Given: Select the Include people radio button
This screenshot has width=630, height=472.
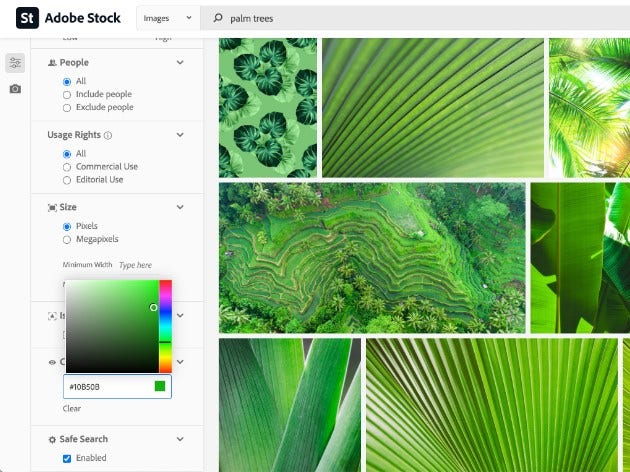Looking at the screenshot, I should click(67, 95).
